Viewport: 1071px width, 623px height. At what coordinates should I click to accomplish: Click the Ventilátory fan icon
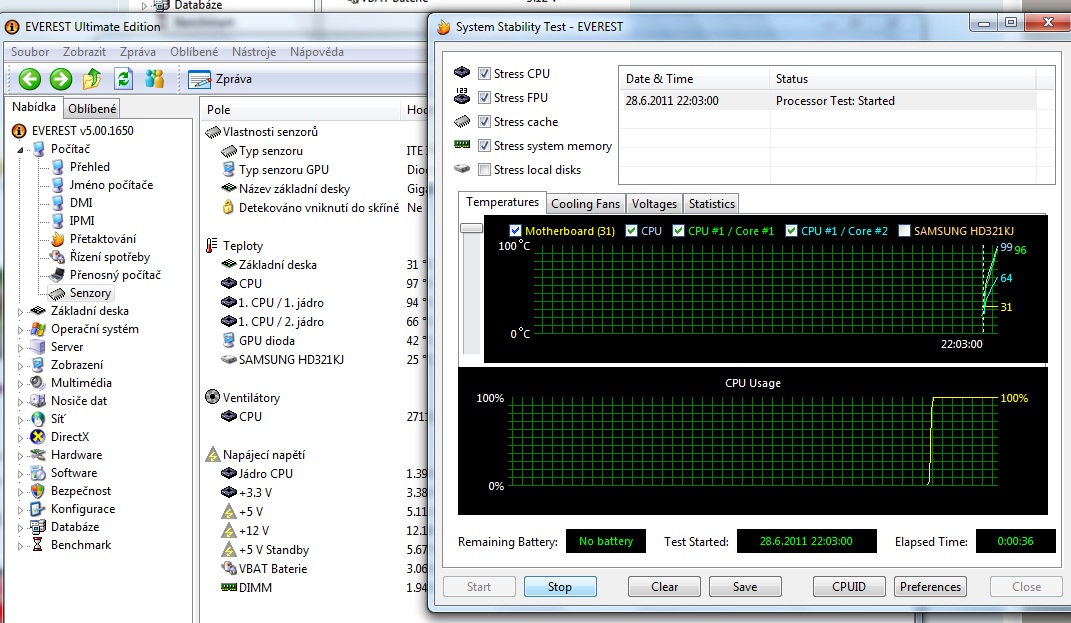212,397
